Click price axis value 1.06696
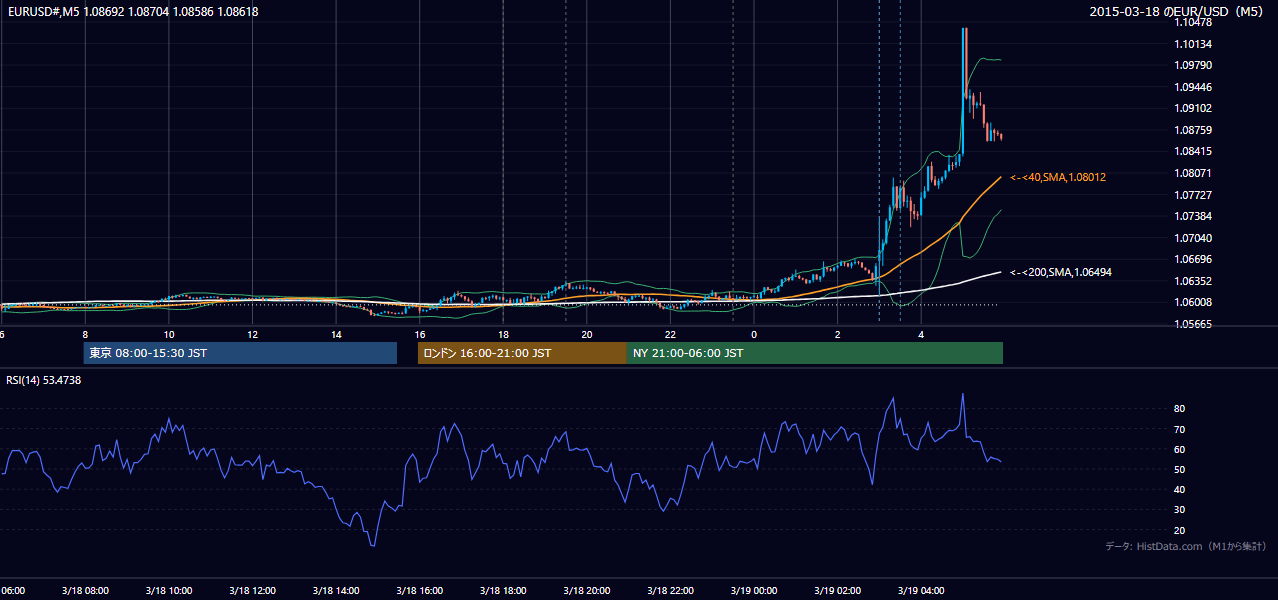This screenshot has width=1278, height=600. click(x=1194, y=259)
